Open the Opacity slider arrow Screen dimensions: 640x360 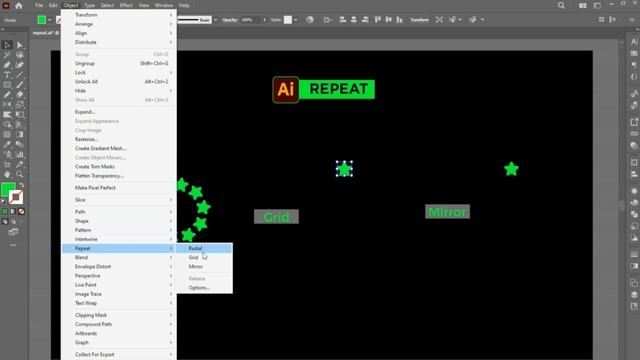264,20
